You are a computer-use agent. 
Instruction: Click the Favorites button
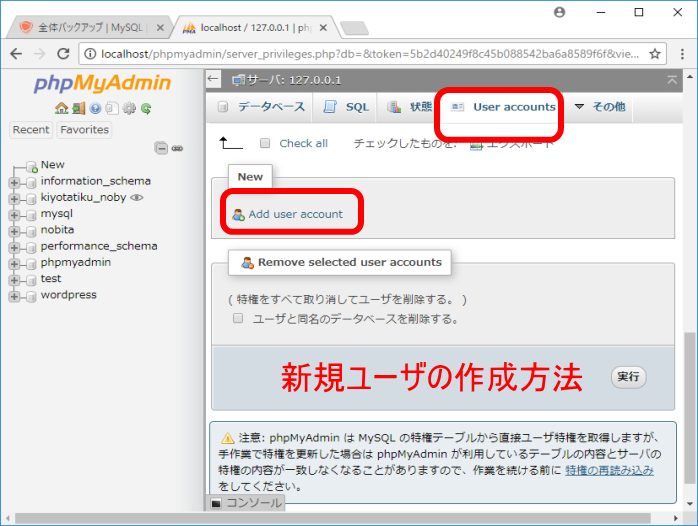tap(85, 130)
